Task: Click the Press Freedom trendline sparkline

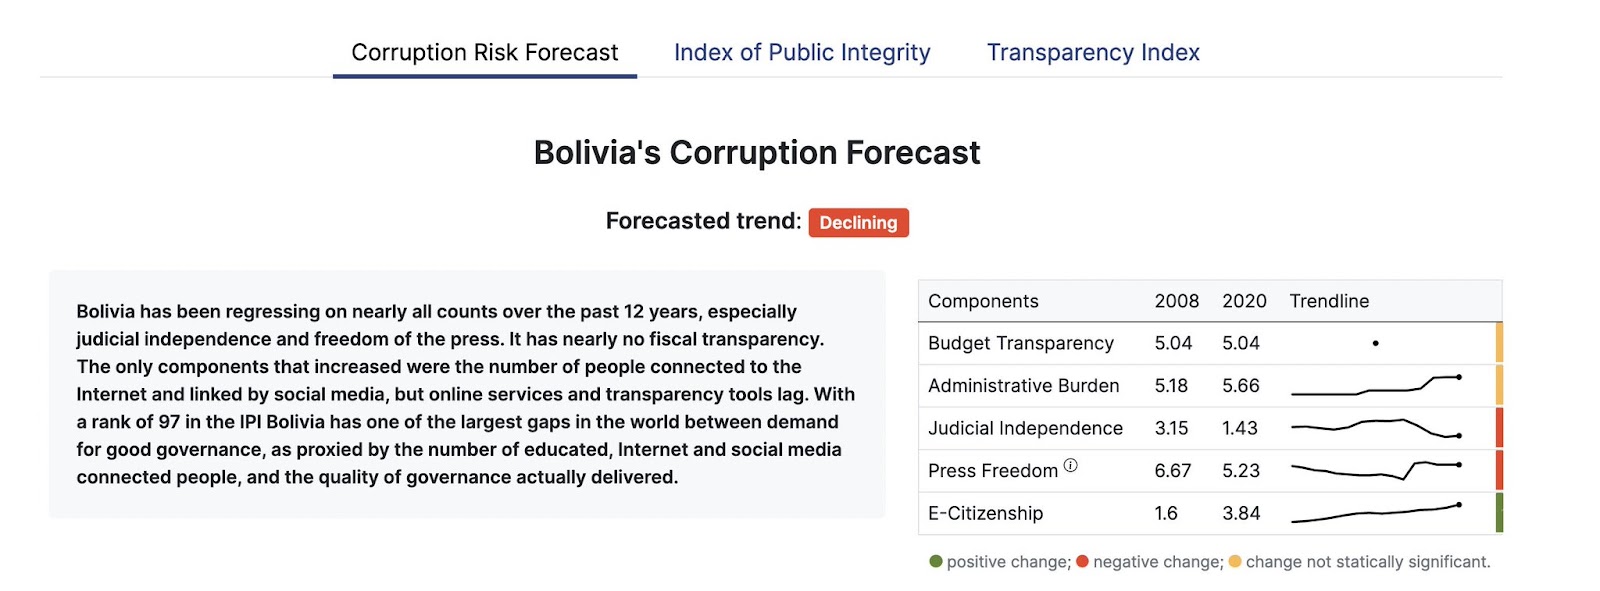Action: tap(1376, 470)
